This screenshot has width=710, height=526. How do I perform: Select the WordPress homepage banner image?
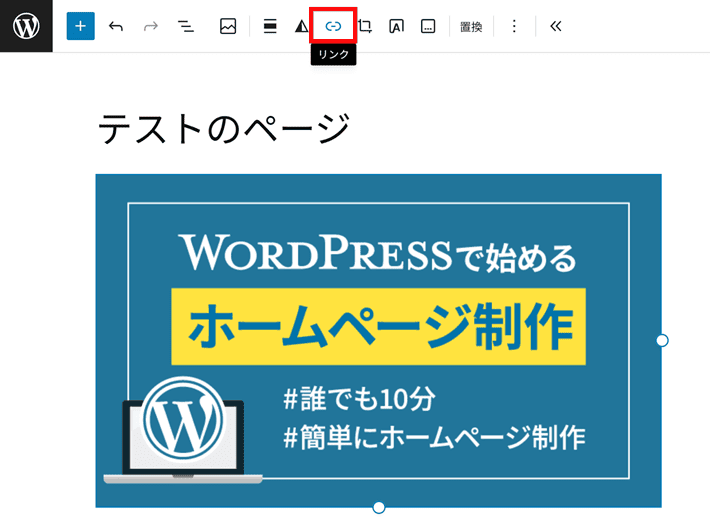[379, 340]
